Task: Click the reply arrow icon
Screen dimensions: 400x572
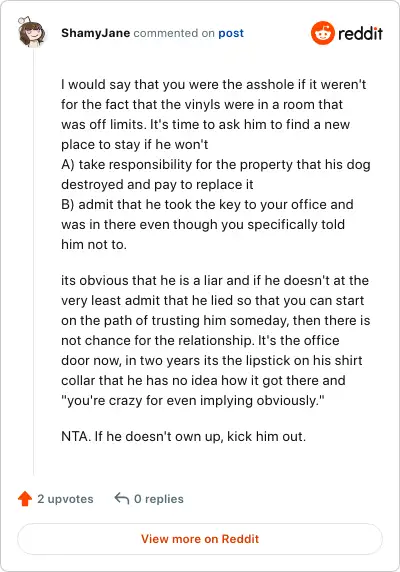Action: pyautogui.click(x=122, y=498)
